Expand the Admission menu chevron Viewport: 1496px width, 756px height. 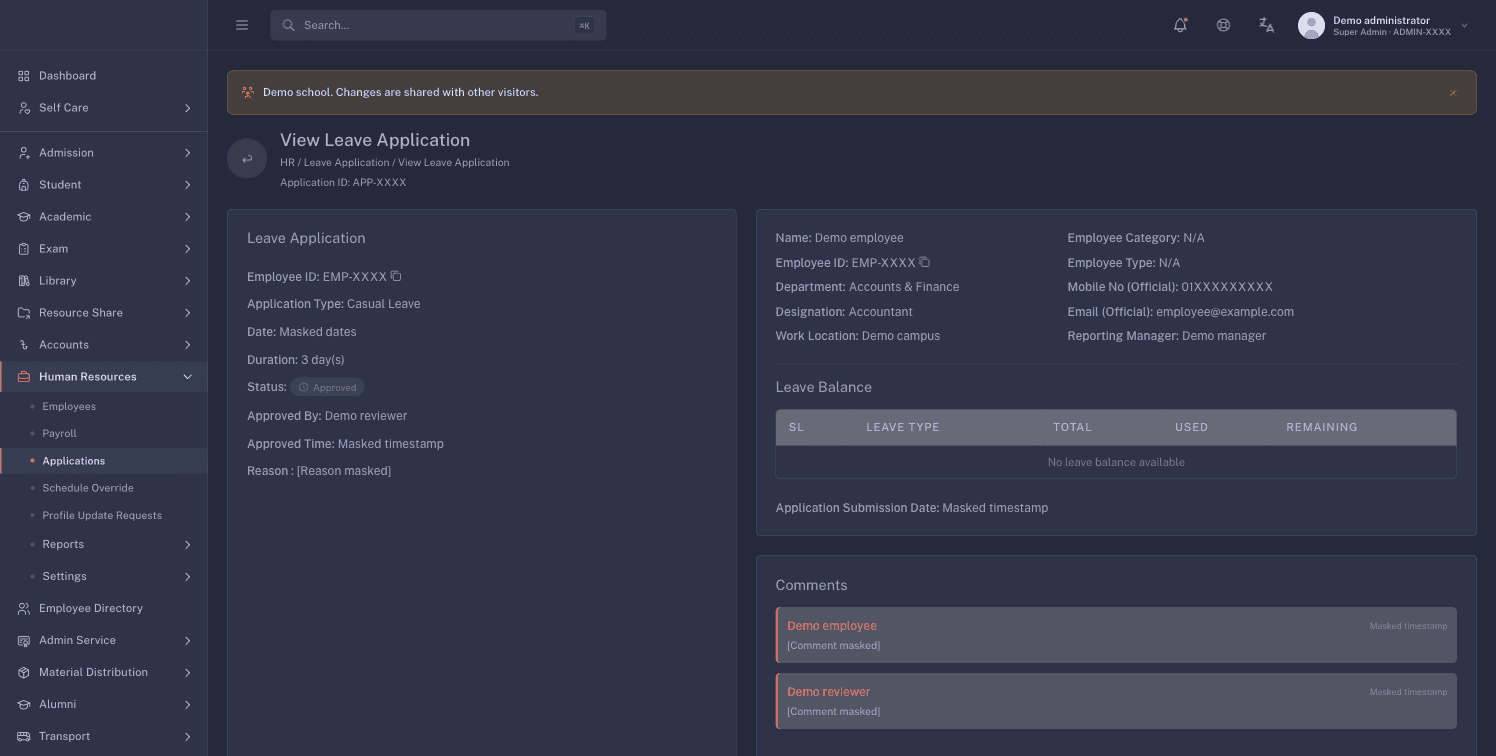point(188,153)
